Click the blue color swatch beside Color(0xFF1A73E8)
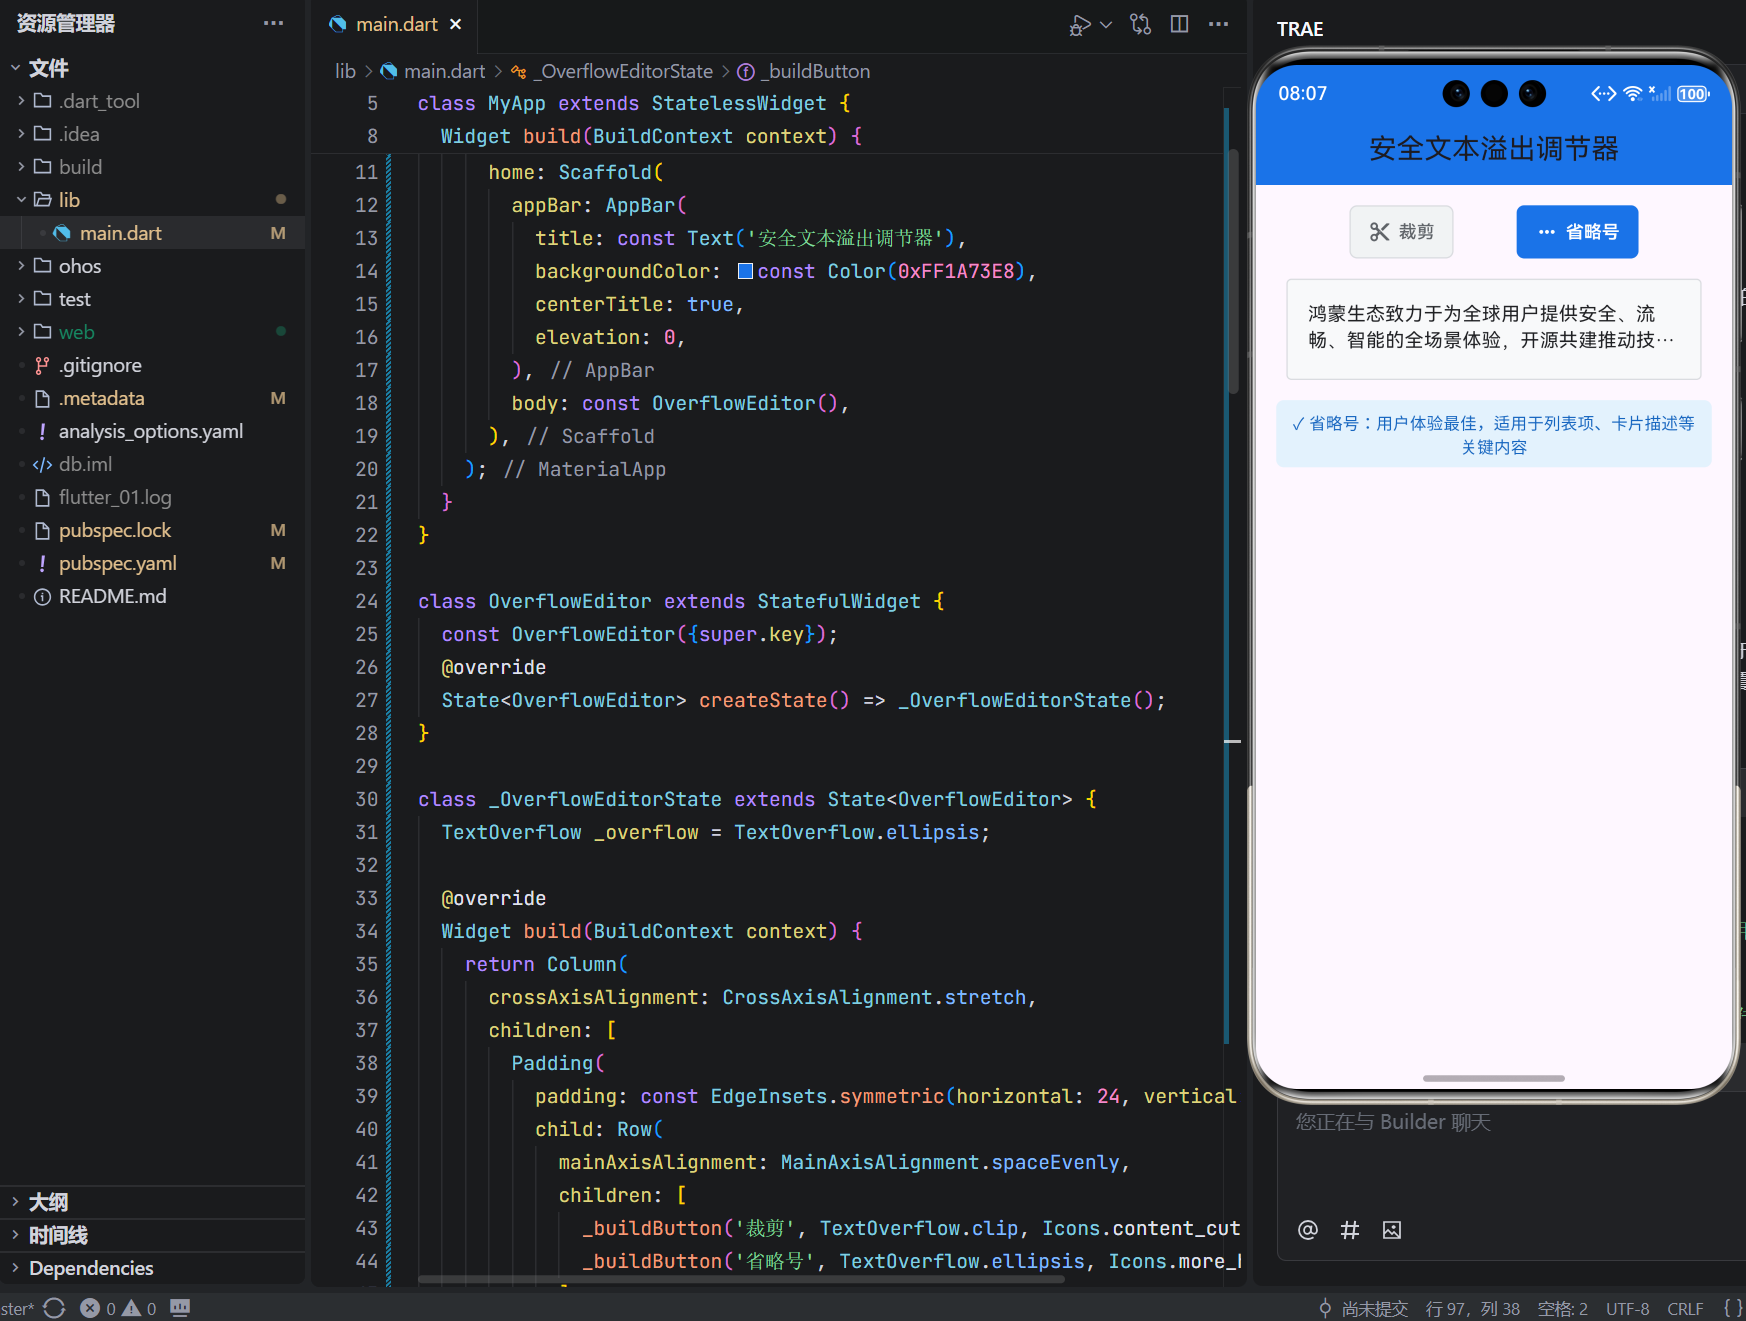The height and width of the screenshot is (1321, 1746). click(x=745, y=271)
